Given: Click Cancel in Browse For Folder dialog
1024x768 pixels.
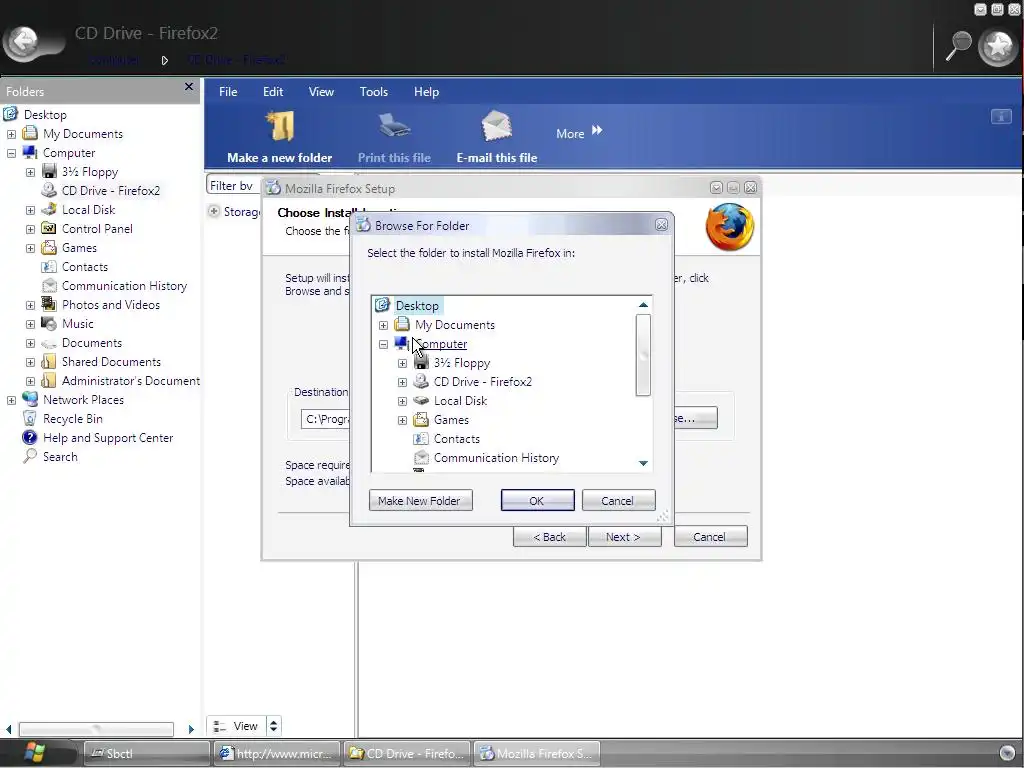Looking at the screenshot, I should click(618, 501).
